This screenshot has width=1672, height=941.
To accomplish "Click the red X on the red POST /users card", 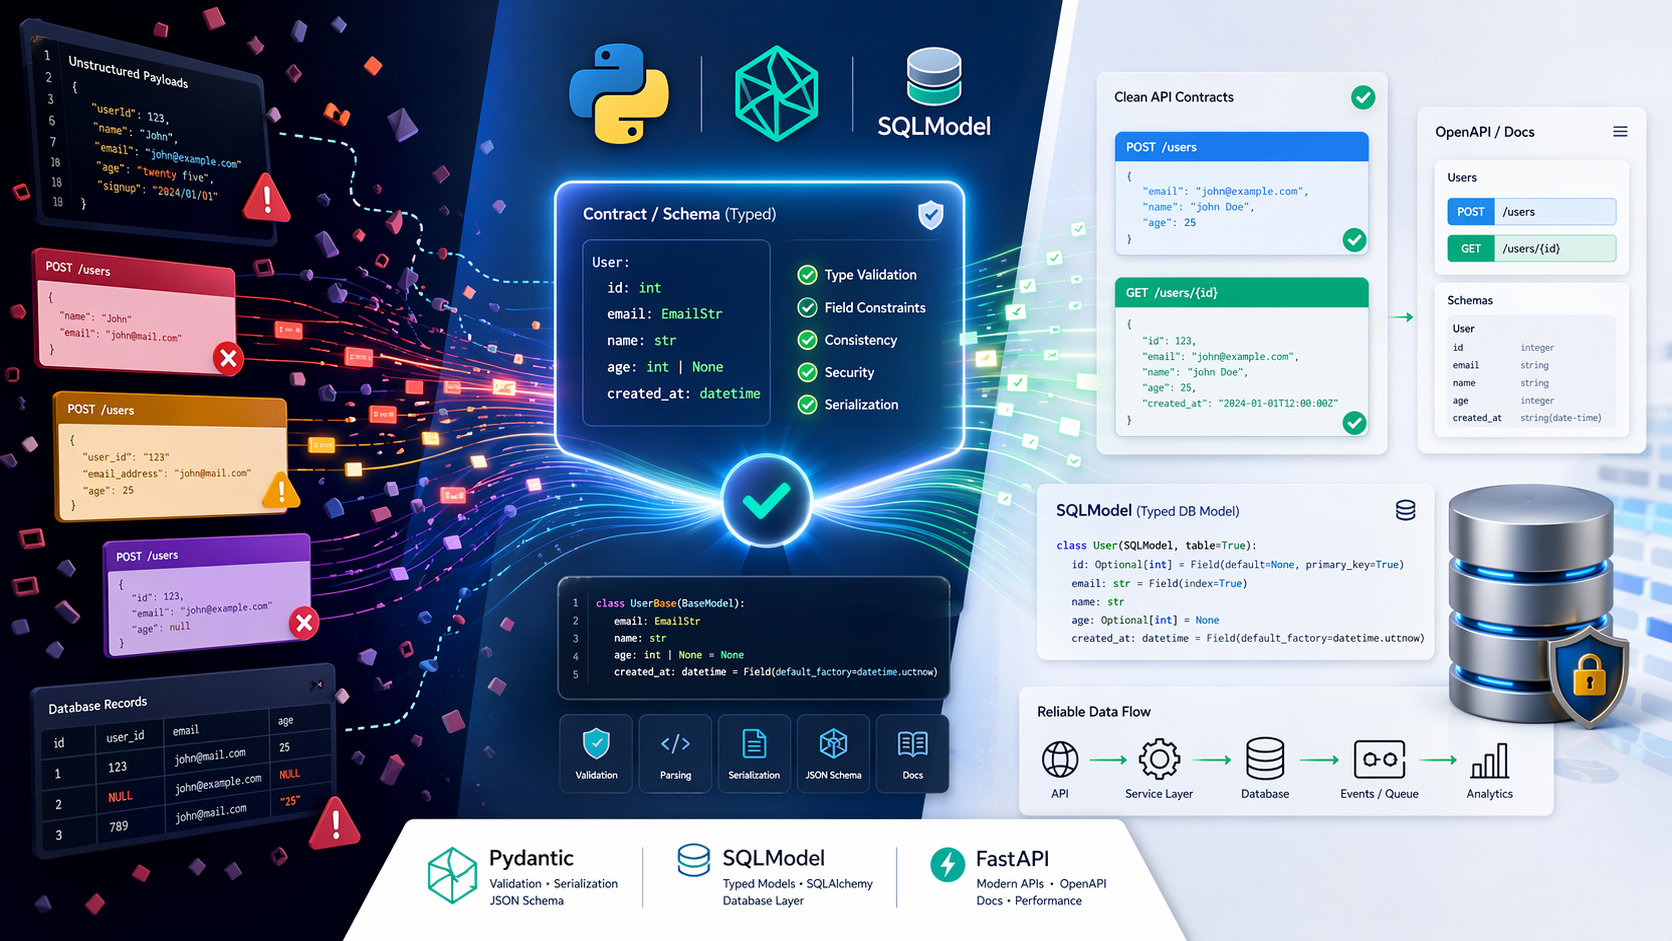I will [x=228, y=358].
